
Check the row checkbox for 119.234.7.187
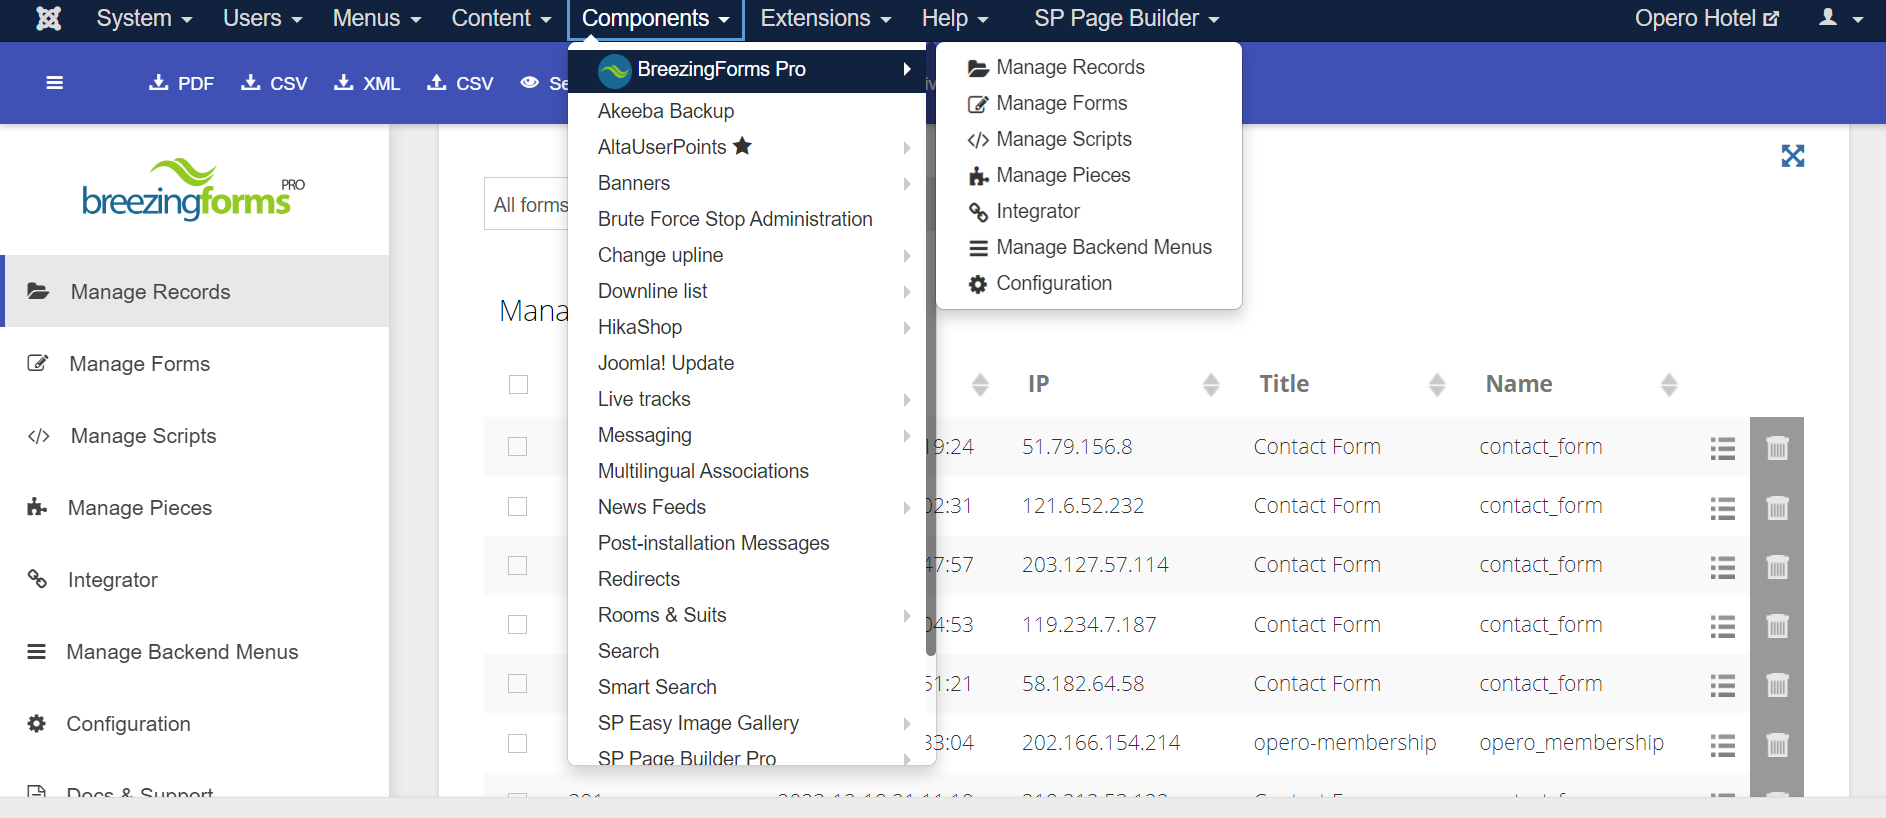[517, 624]
